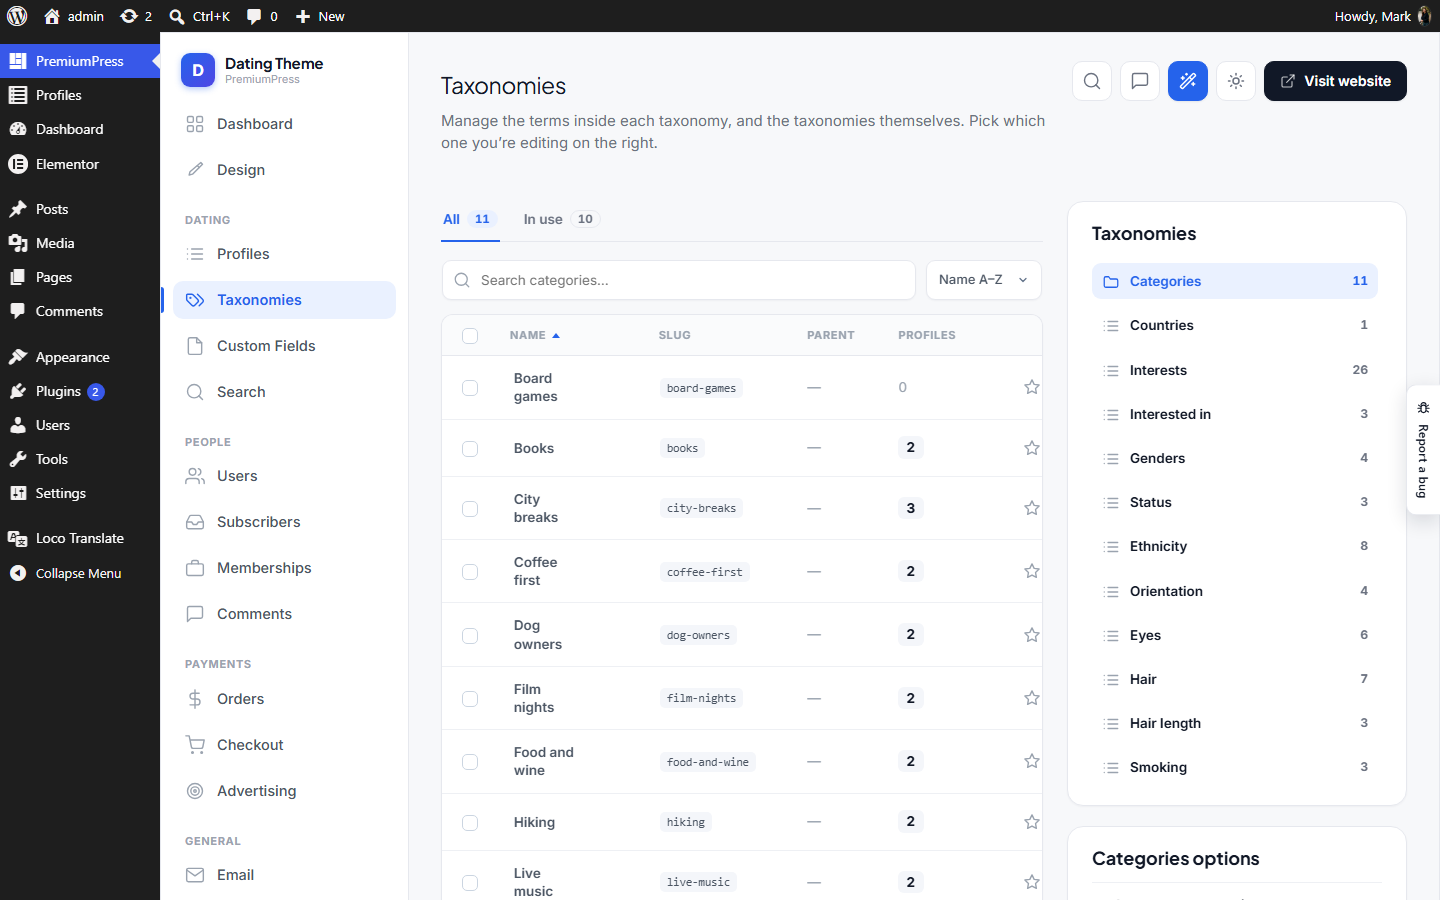Screen dimensions: 1440x900
Task: Select the Categories taxonomy row
Action: pyautogui.click(x=1235, y=281)
